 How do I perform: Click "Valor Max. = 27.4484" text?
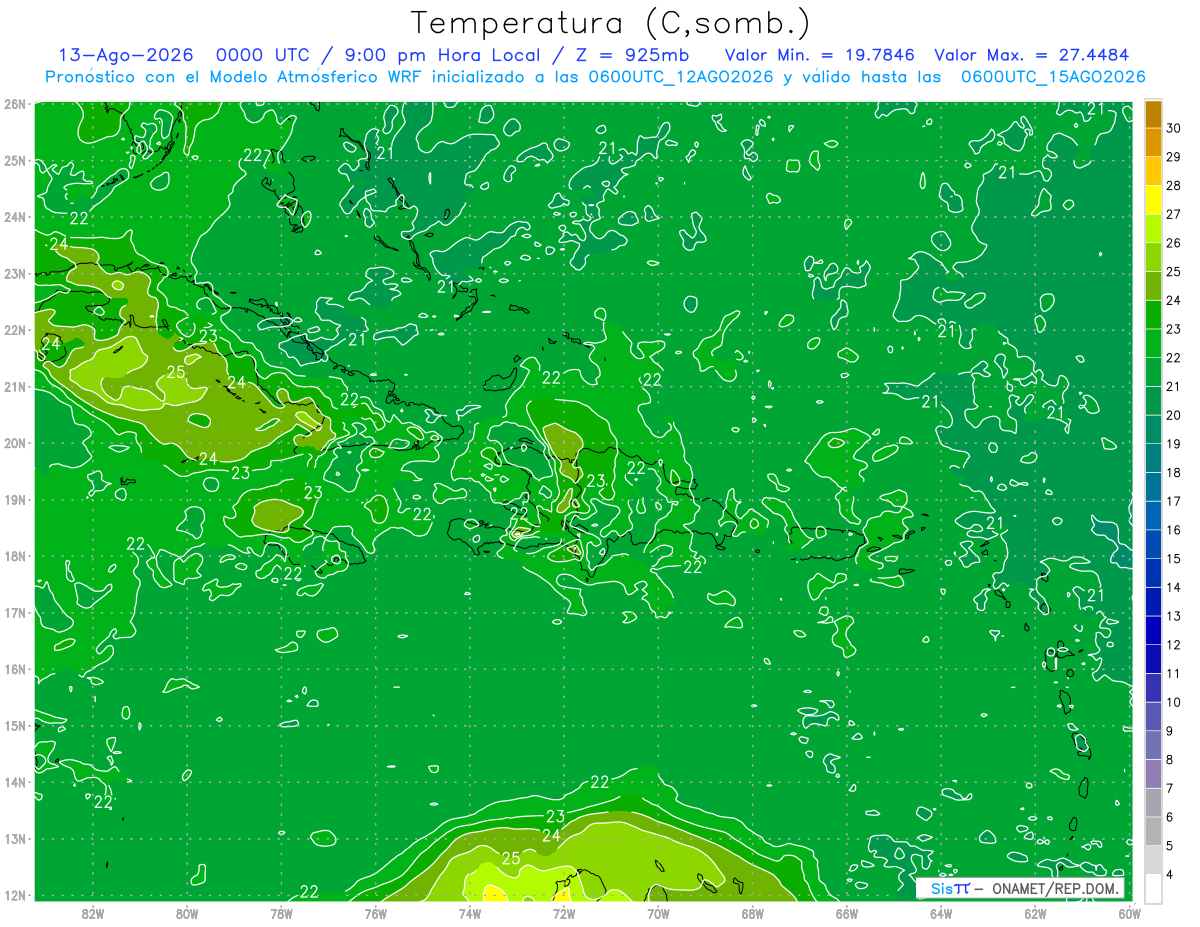1032,55
